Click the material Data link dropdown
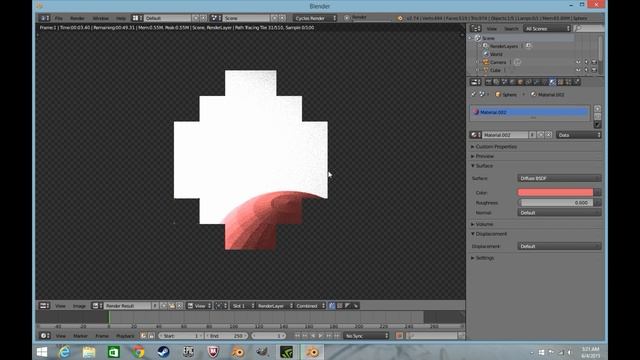Screen dimensions: 640x360 pos(579,135)
